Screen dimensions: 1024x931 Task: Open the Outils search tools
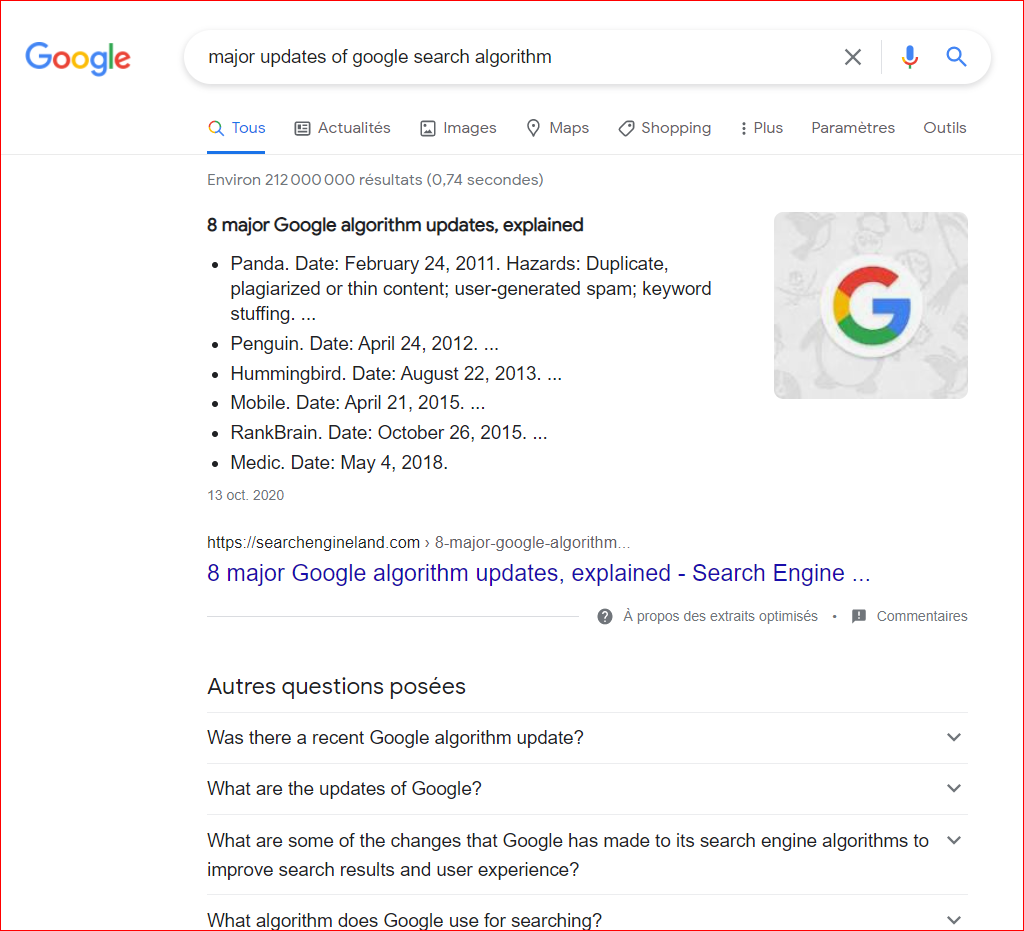click(945, 128)
